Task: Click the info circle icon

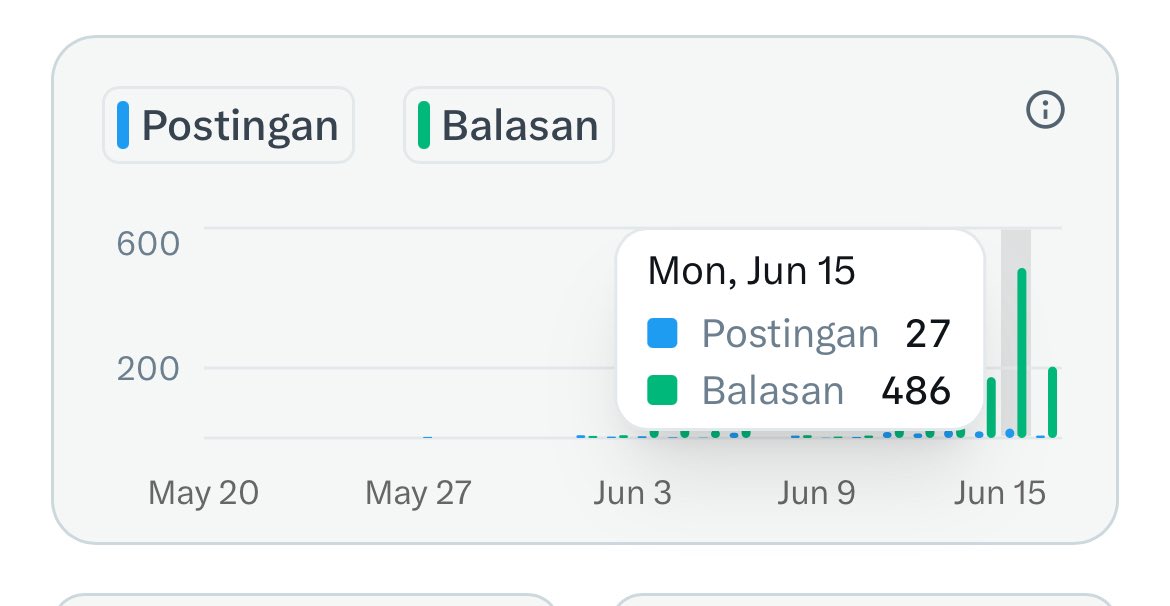Action: (x=1045, y=110)
